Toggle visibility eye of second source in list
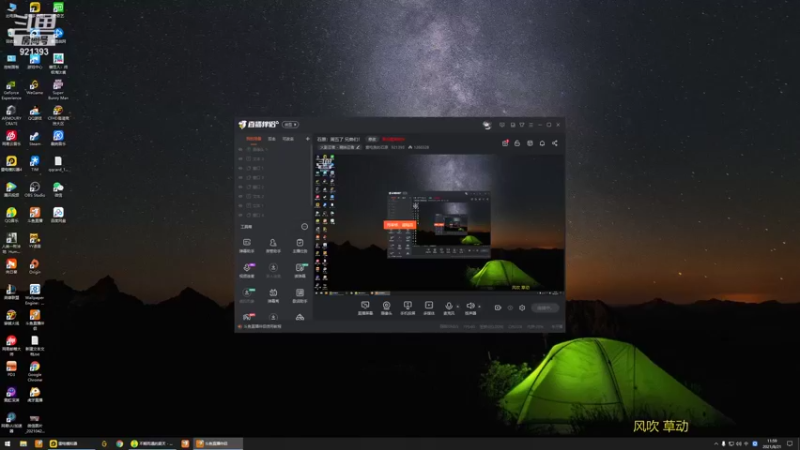800x450 pixels. click(240, 159)
